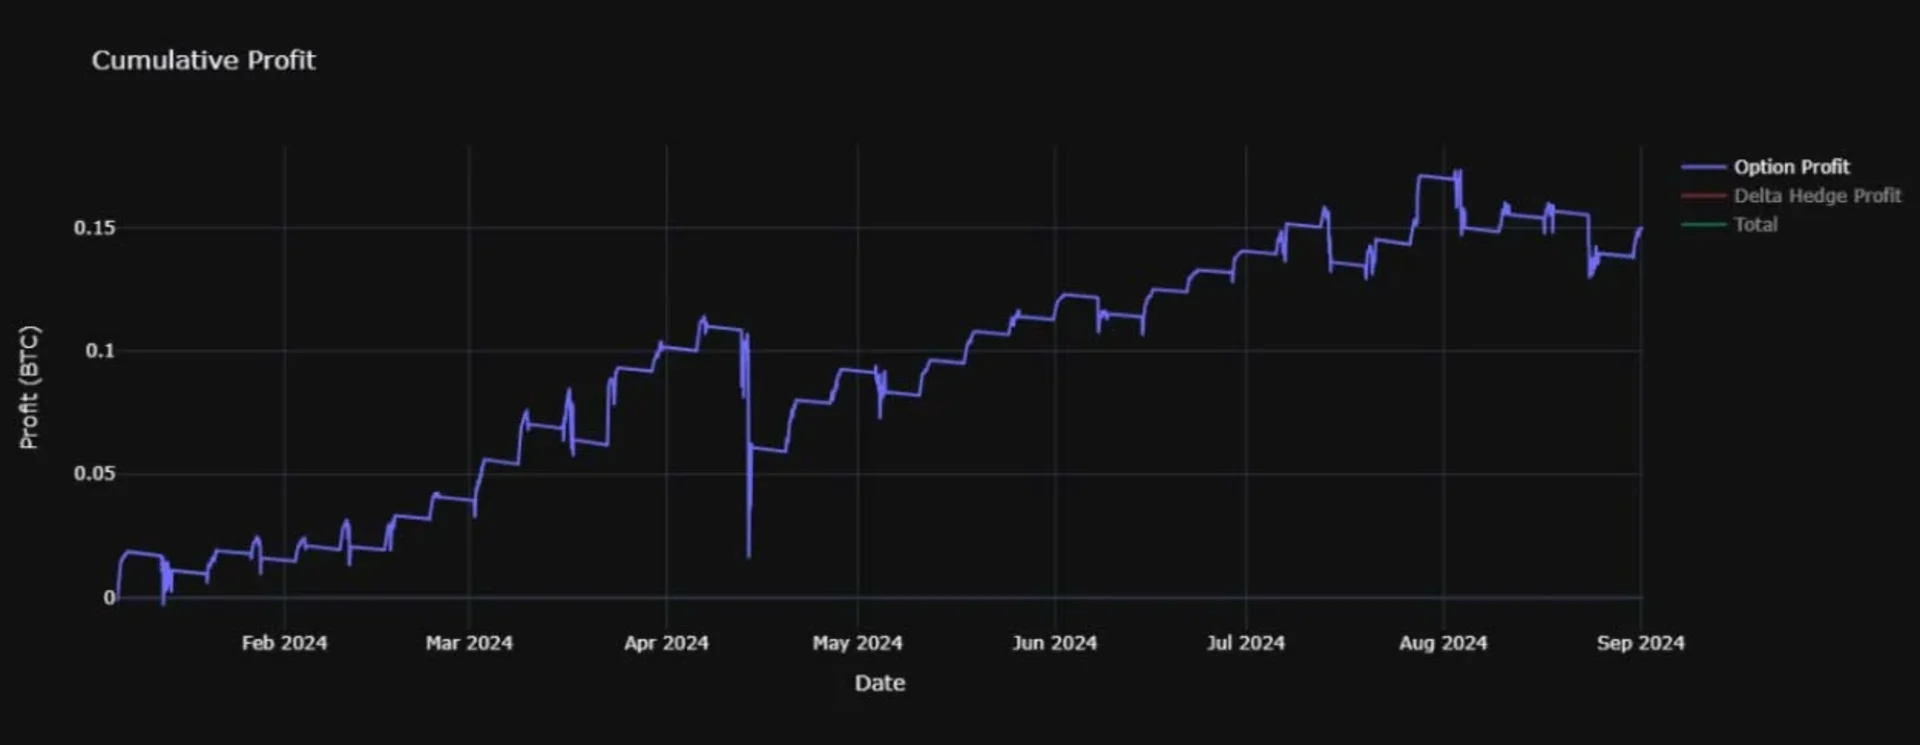Viewport: 1920px width, 745px height.
Task: Click the 0.1 y-axis tick label
Action: click(x=100, y=351)
